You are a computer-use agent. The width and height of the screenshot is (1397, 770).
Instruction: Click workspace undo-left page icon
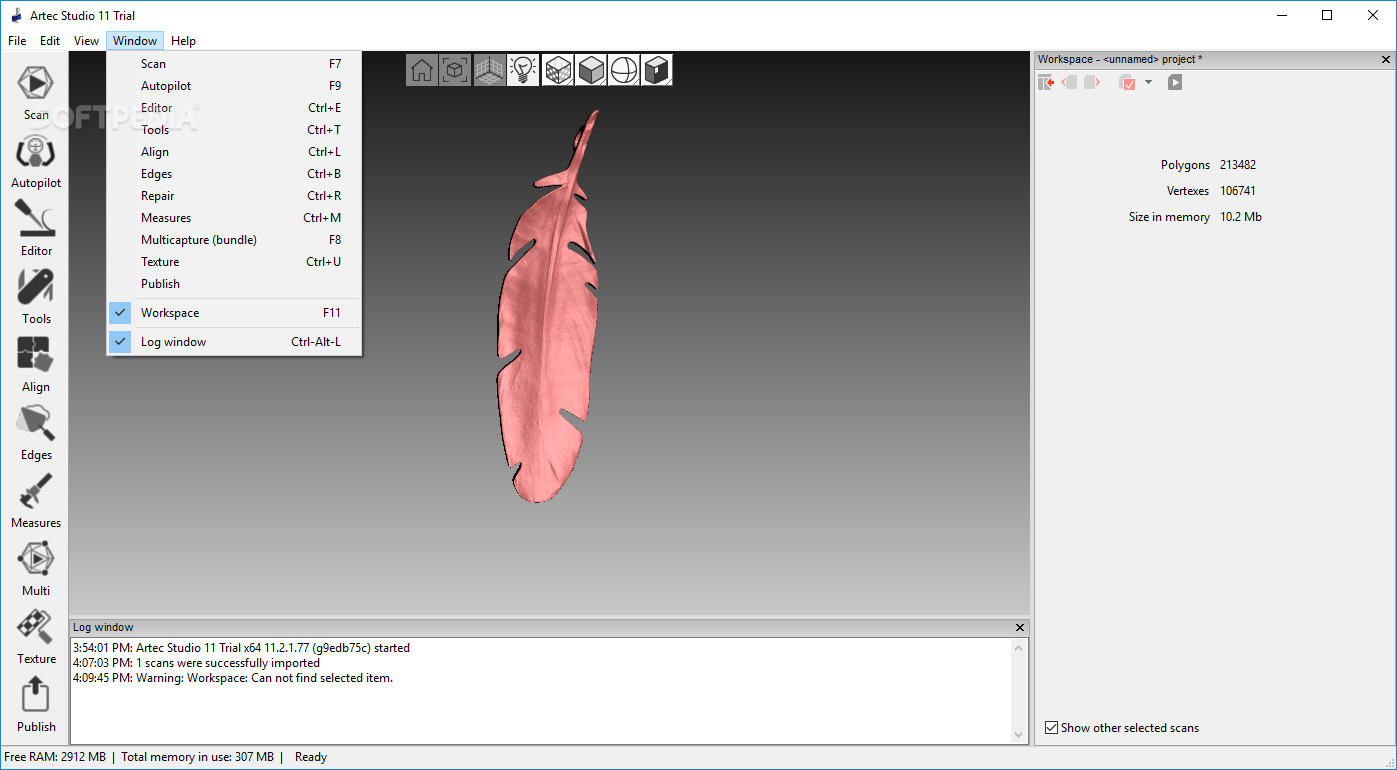point(1069,82)
